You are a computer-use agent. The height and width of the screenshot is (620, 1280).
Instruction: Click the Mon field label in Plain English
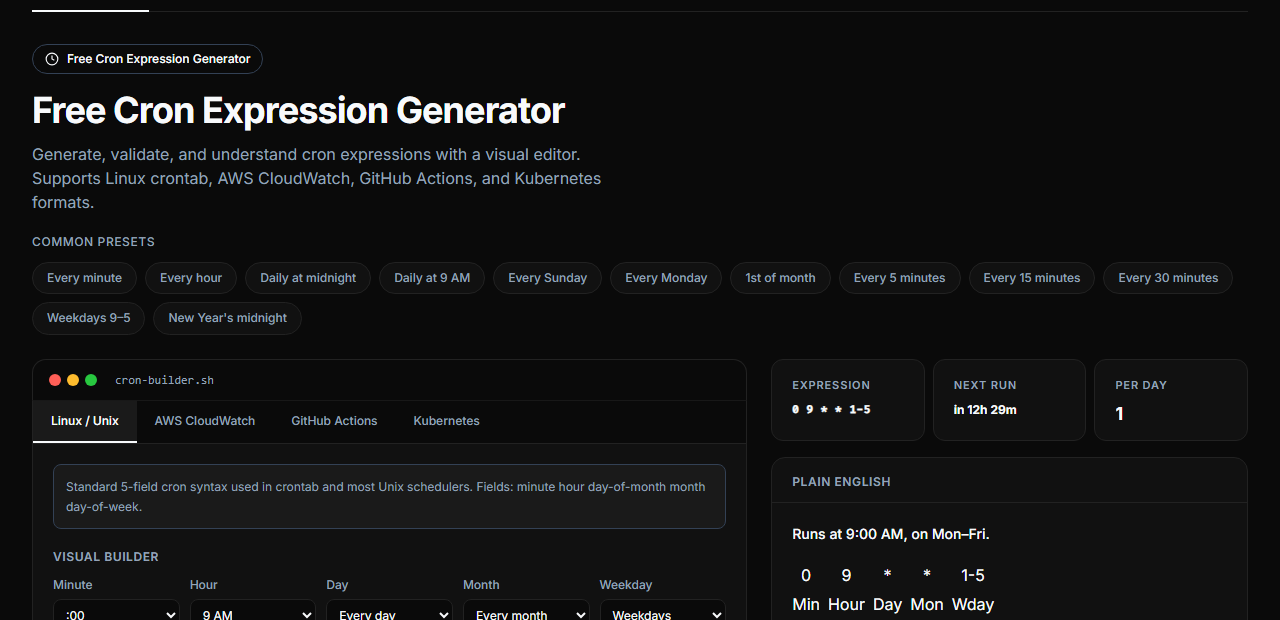(927, 604)
